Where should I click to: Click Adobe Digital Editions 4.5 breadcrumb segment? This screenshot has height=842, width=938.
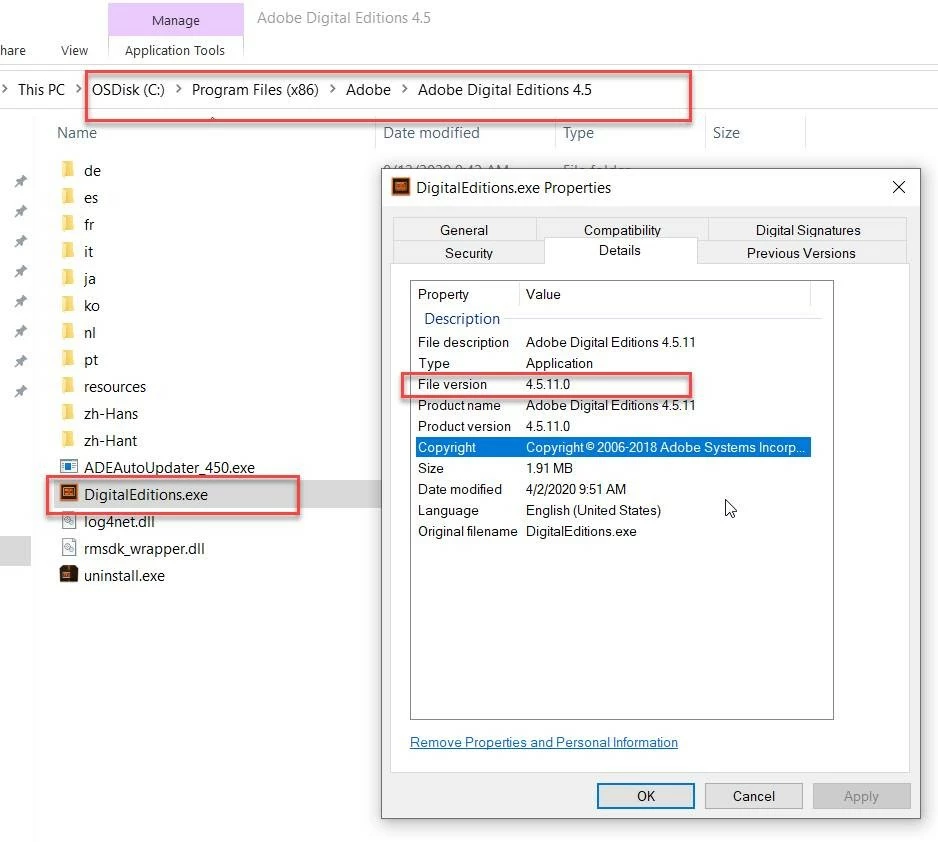pyautogui.click(x=504, y=89)
